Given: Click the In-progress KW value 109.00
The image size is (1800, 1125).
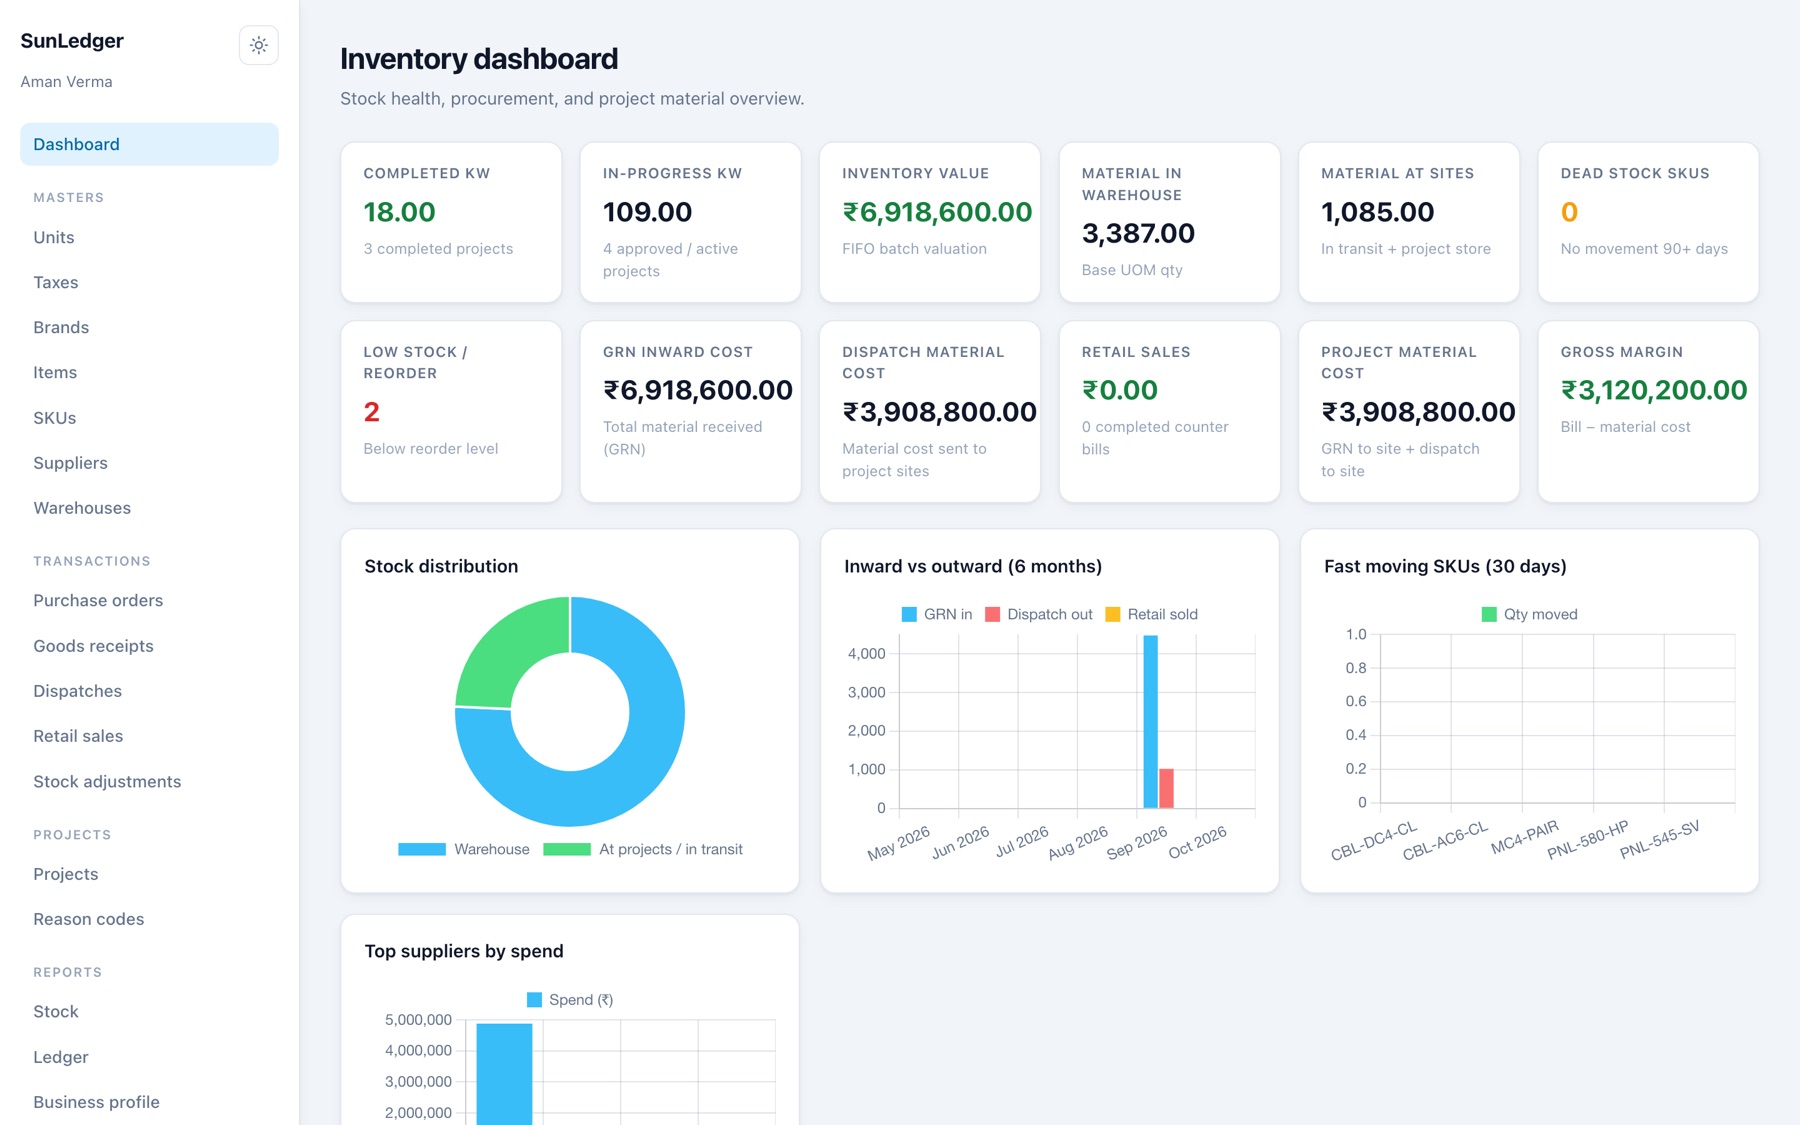Looking at the screenshot, I should click(x=647, y=212).
